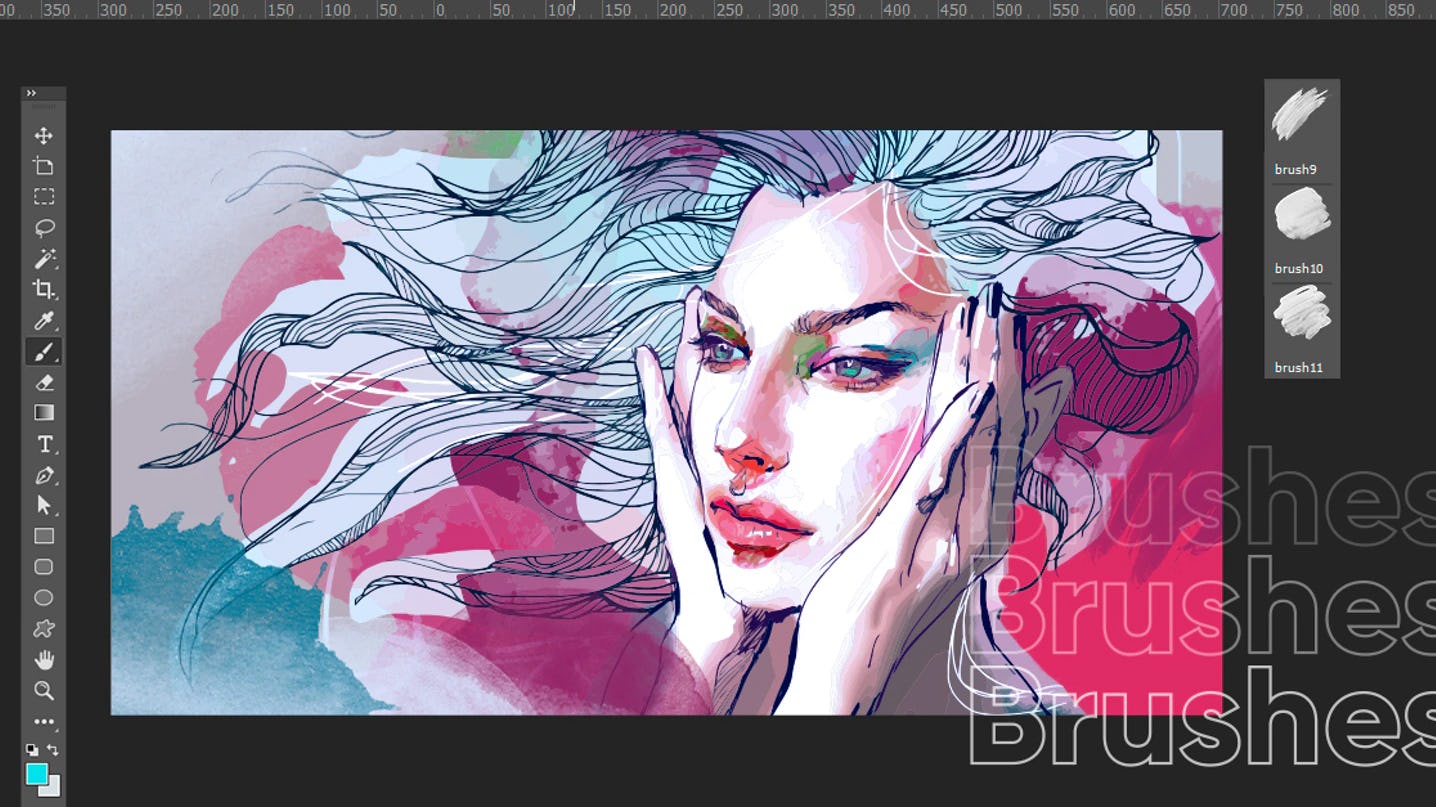The width and height of the screenshot is (1436, 807).
Task: Swap foreground and background colors
Action: coord(53,749)
